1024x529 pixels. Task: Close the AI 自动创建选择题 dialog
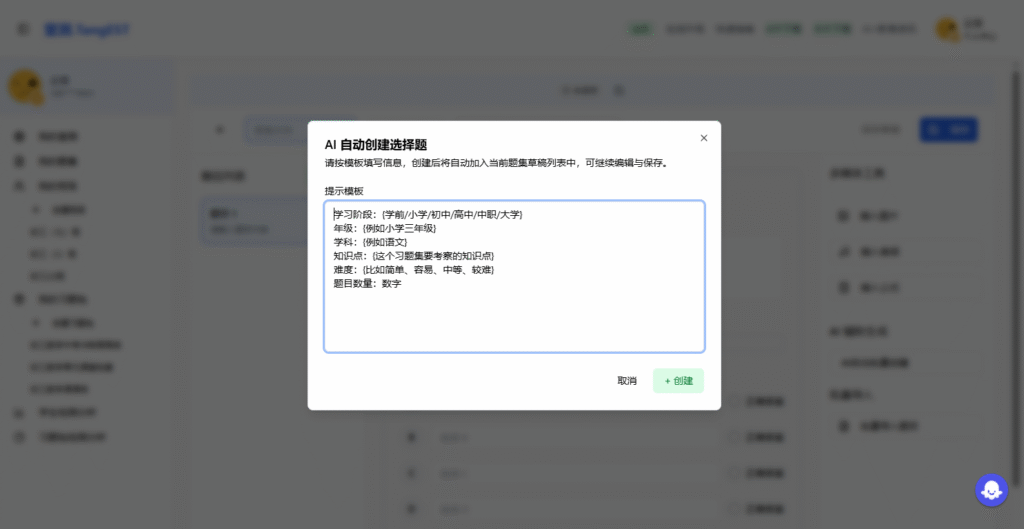[703, 138]
